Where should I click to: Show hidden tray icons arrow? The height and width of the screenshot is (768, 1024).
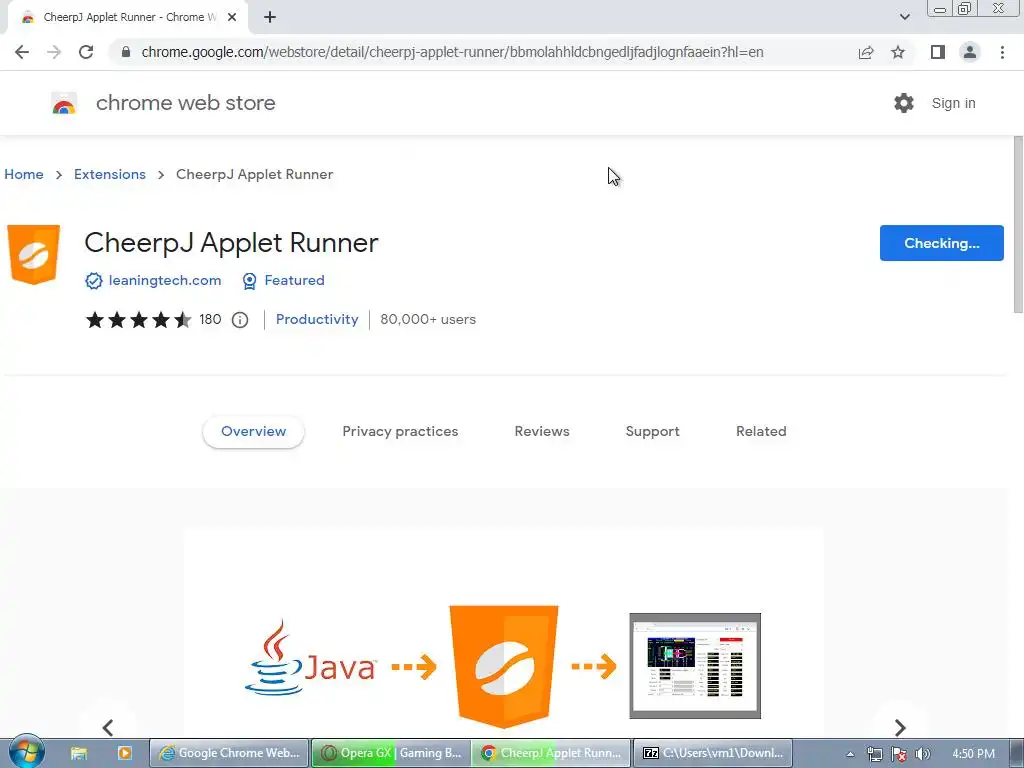(x=850, y=754)
